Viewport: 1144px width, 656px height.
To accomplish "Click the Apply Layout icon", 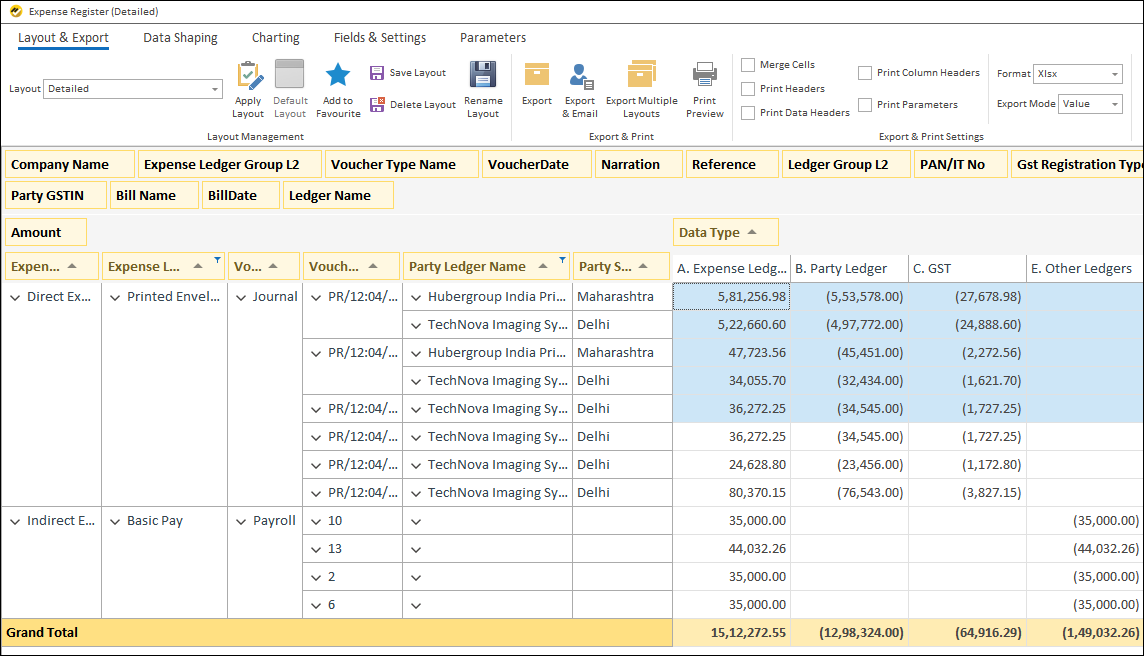I will tap(248, 76).
